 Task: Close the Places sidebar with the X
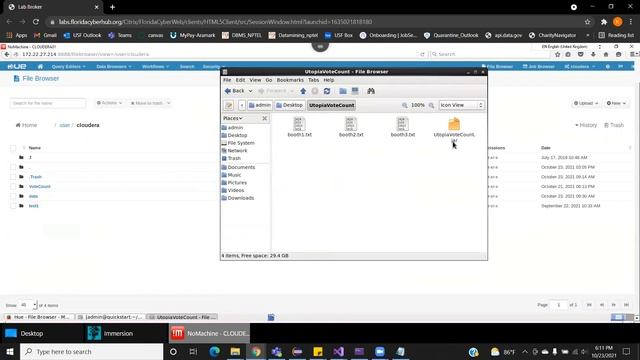(264, 118)
